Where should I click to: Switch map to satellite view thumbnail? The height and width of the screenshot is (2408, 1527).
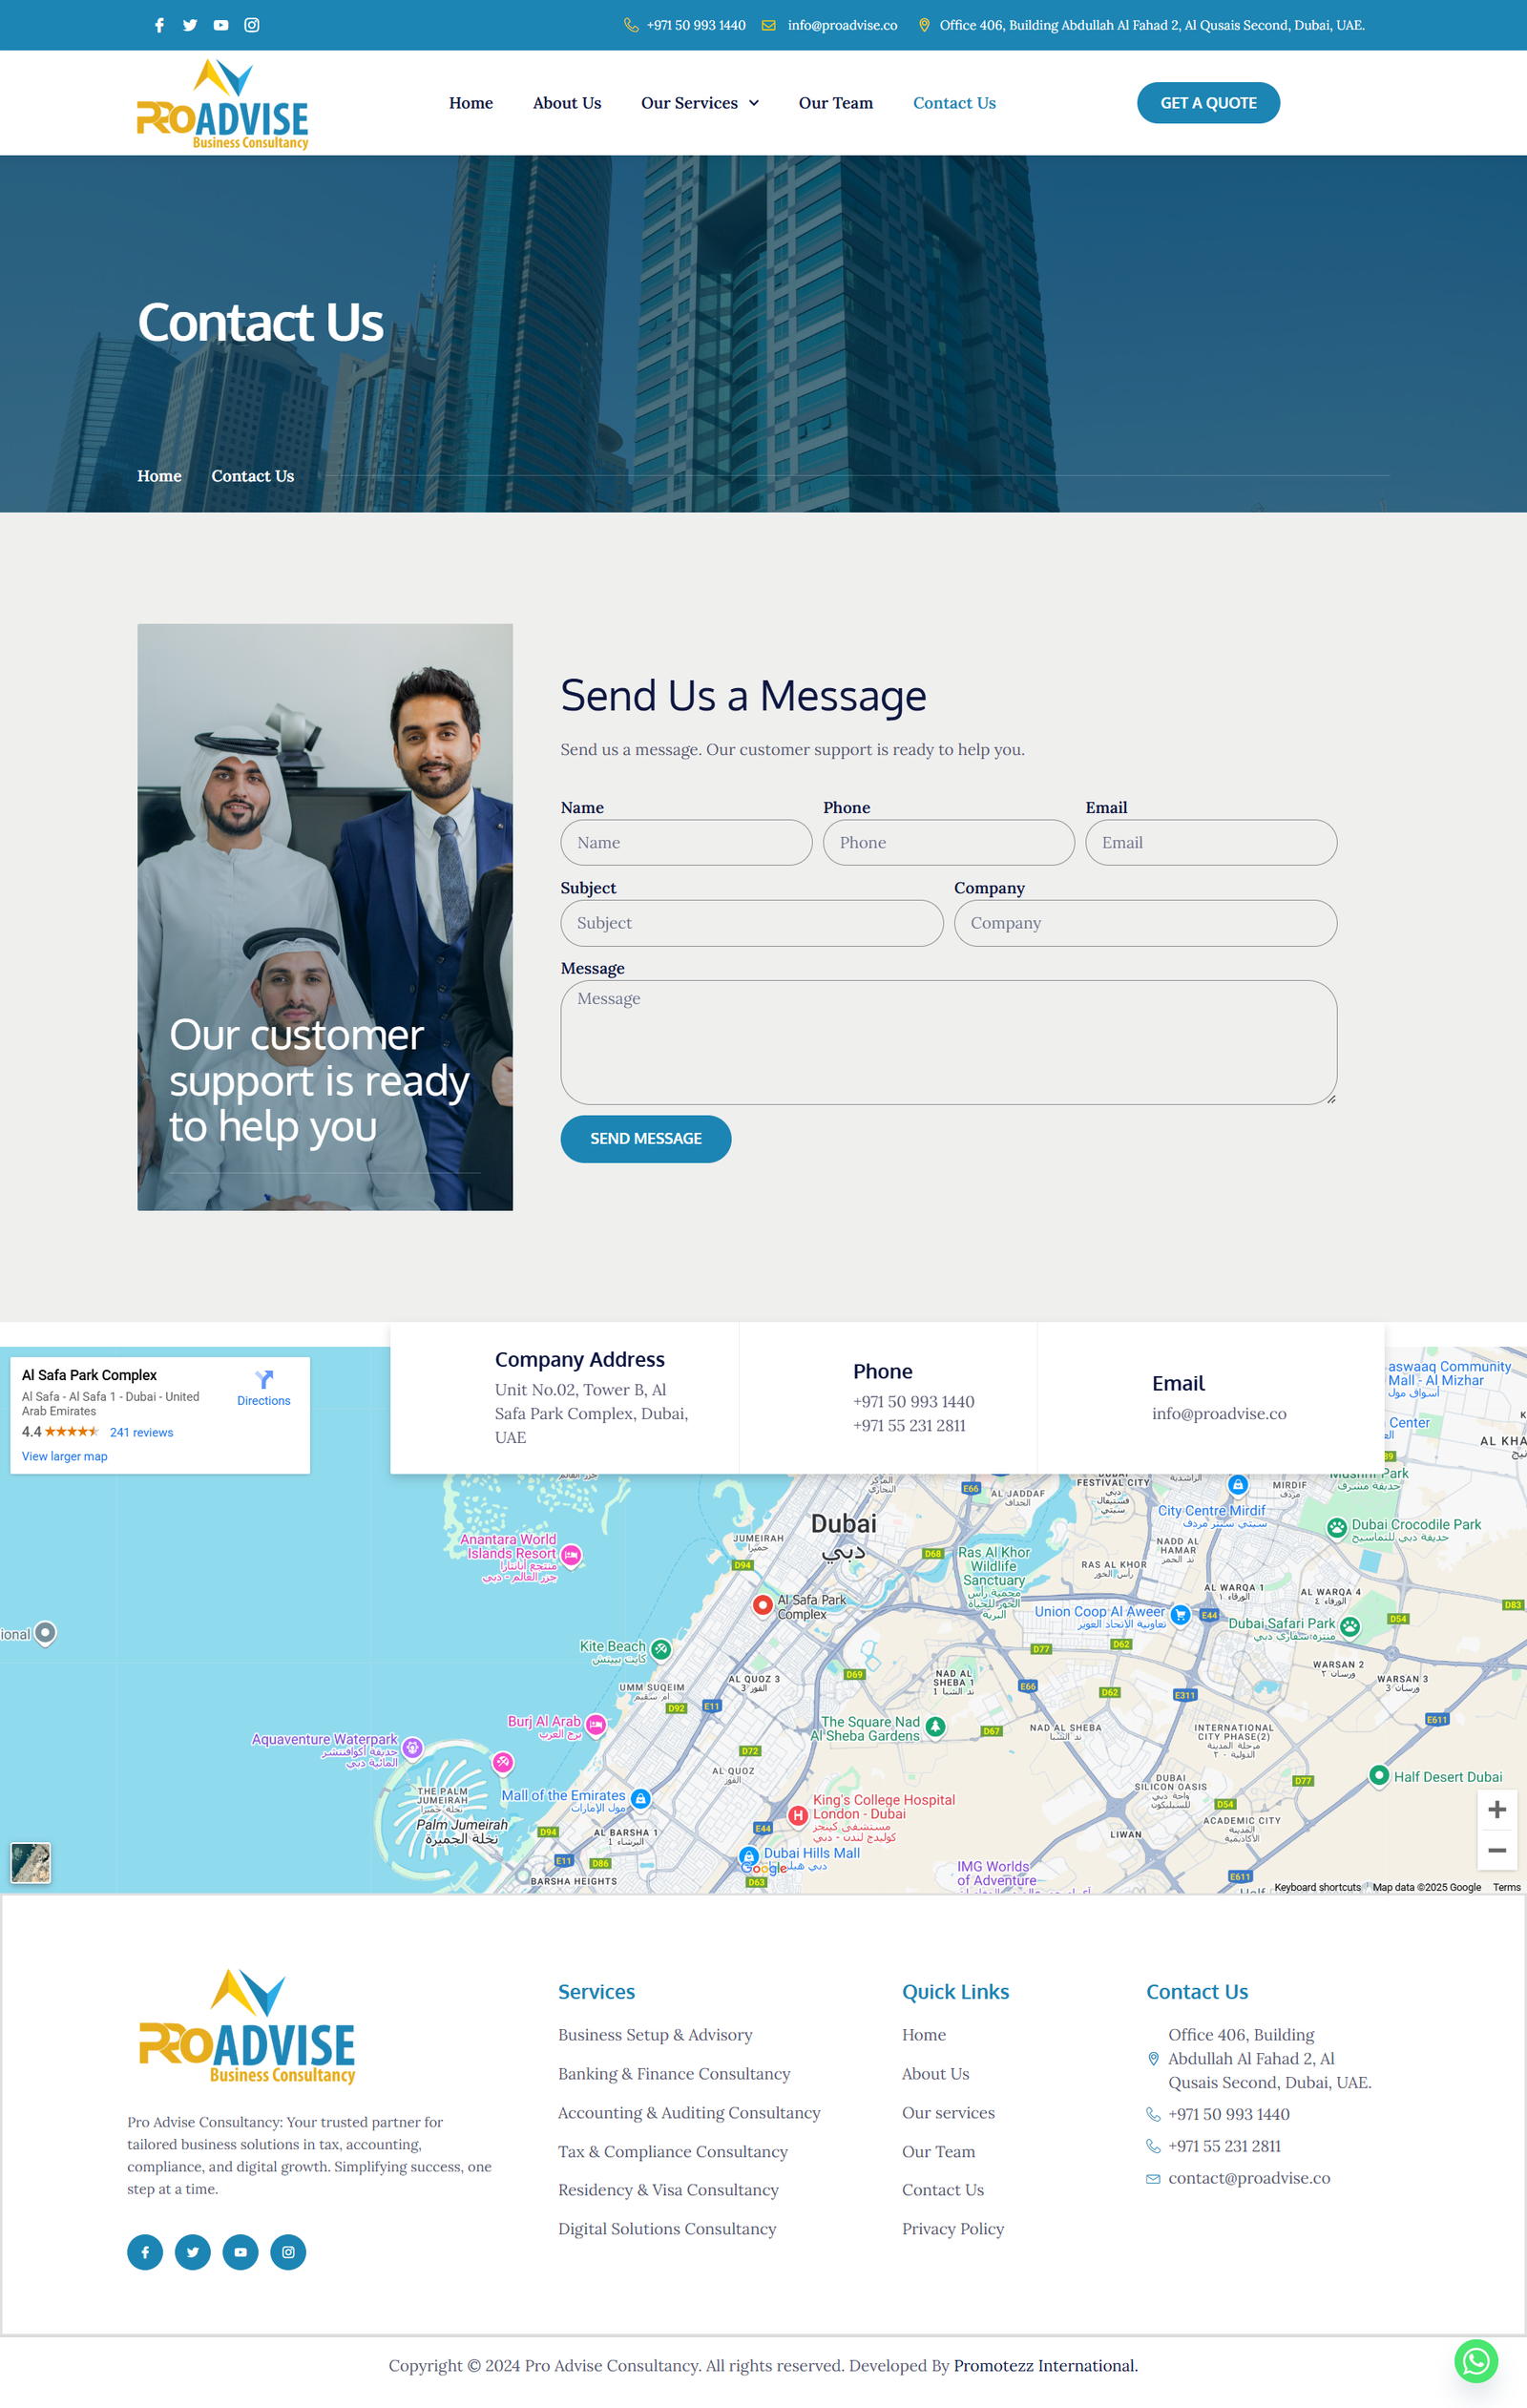click(31, 1862)
